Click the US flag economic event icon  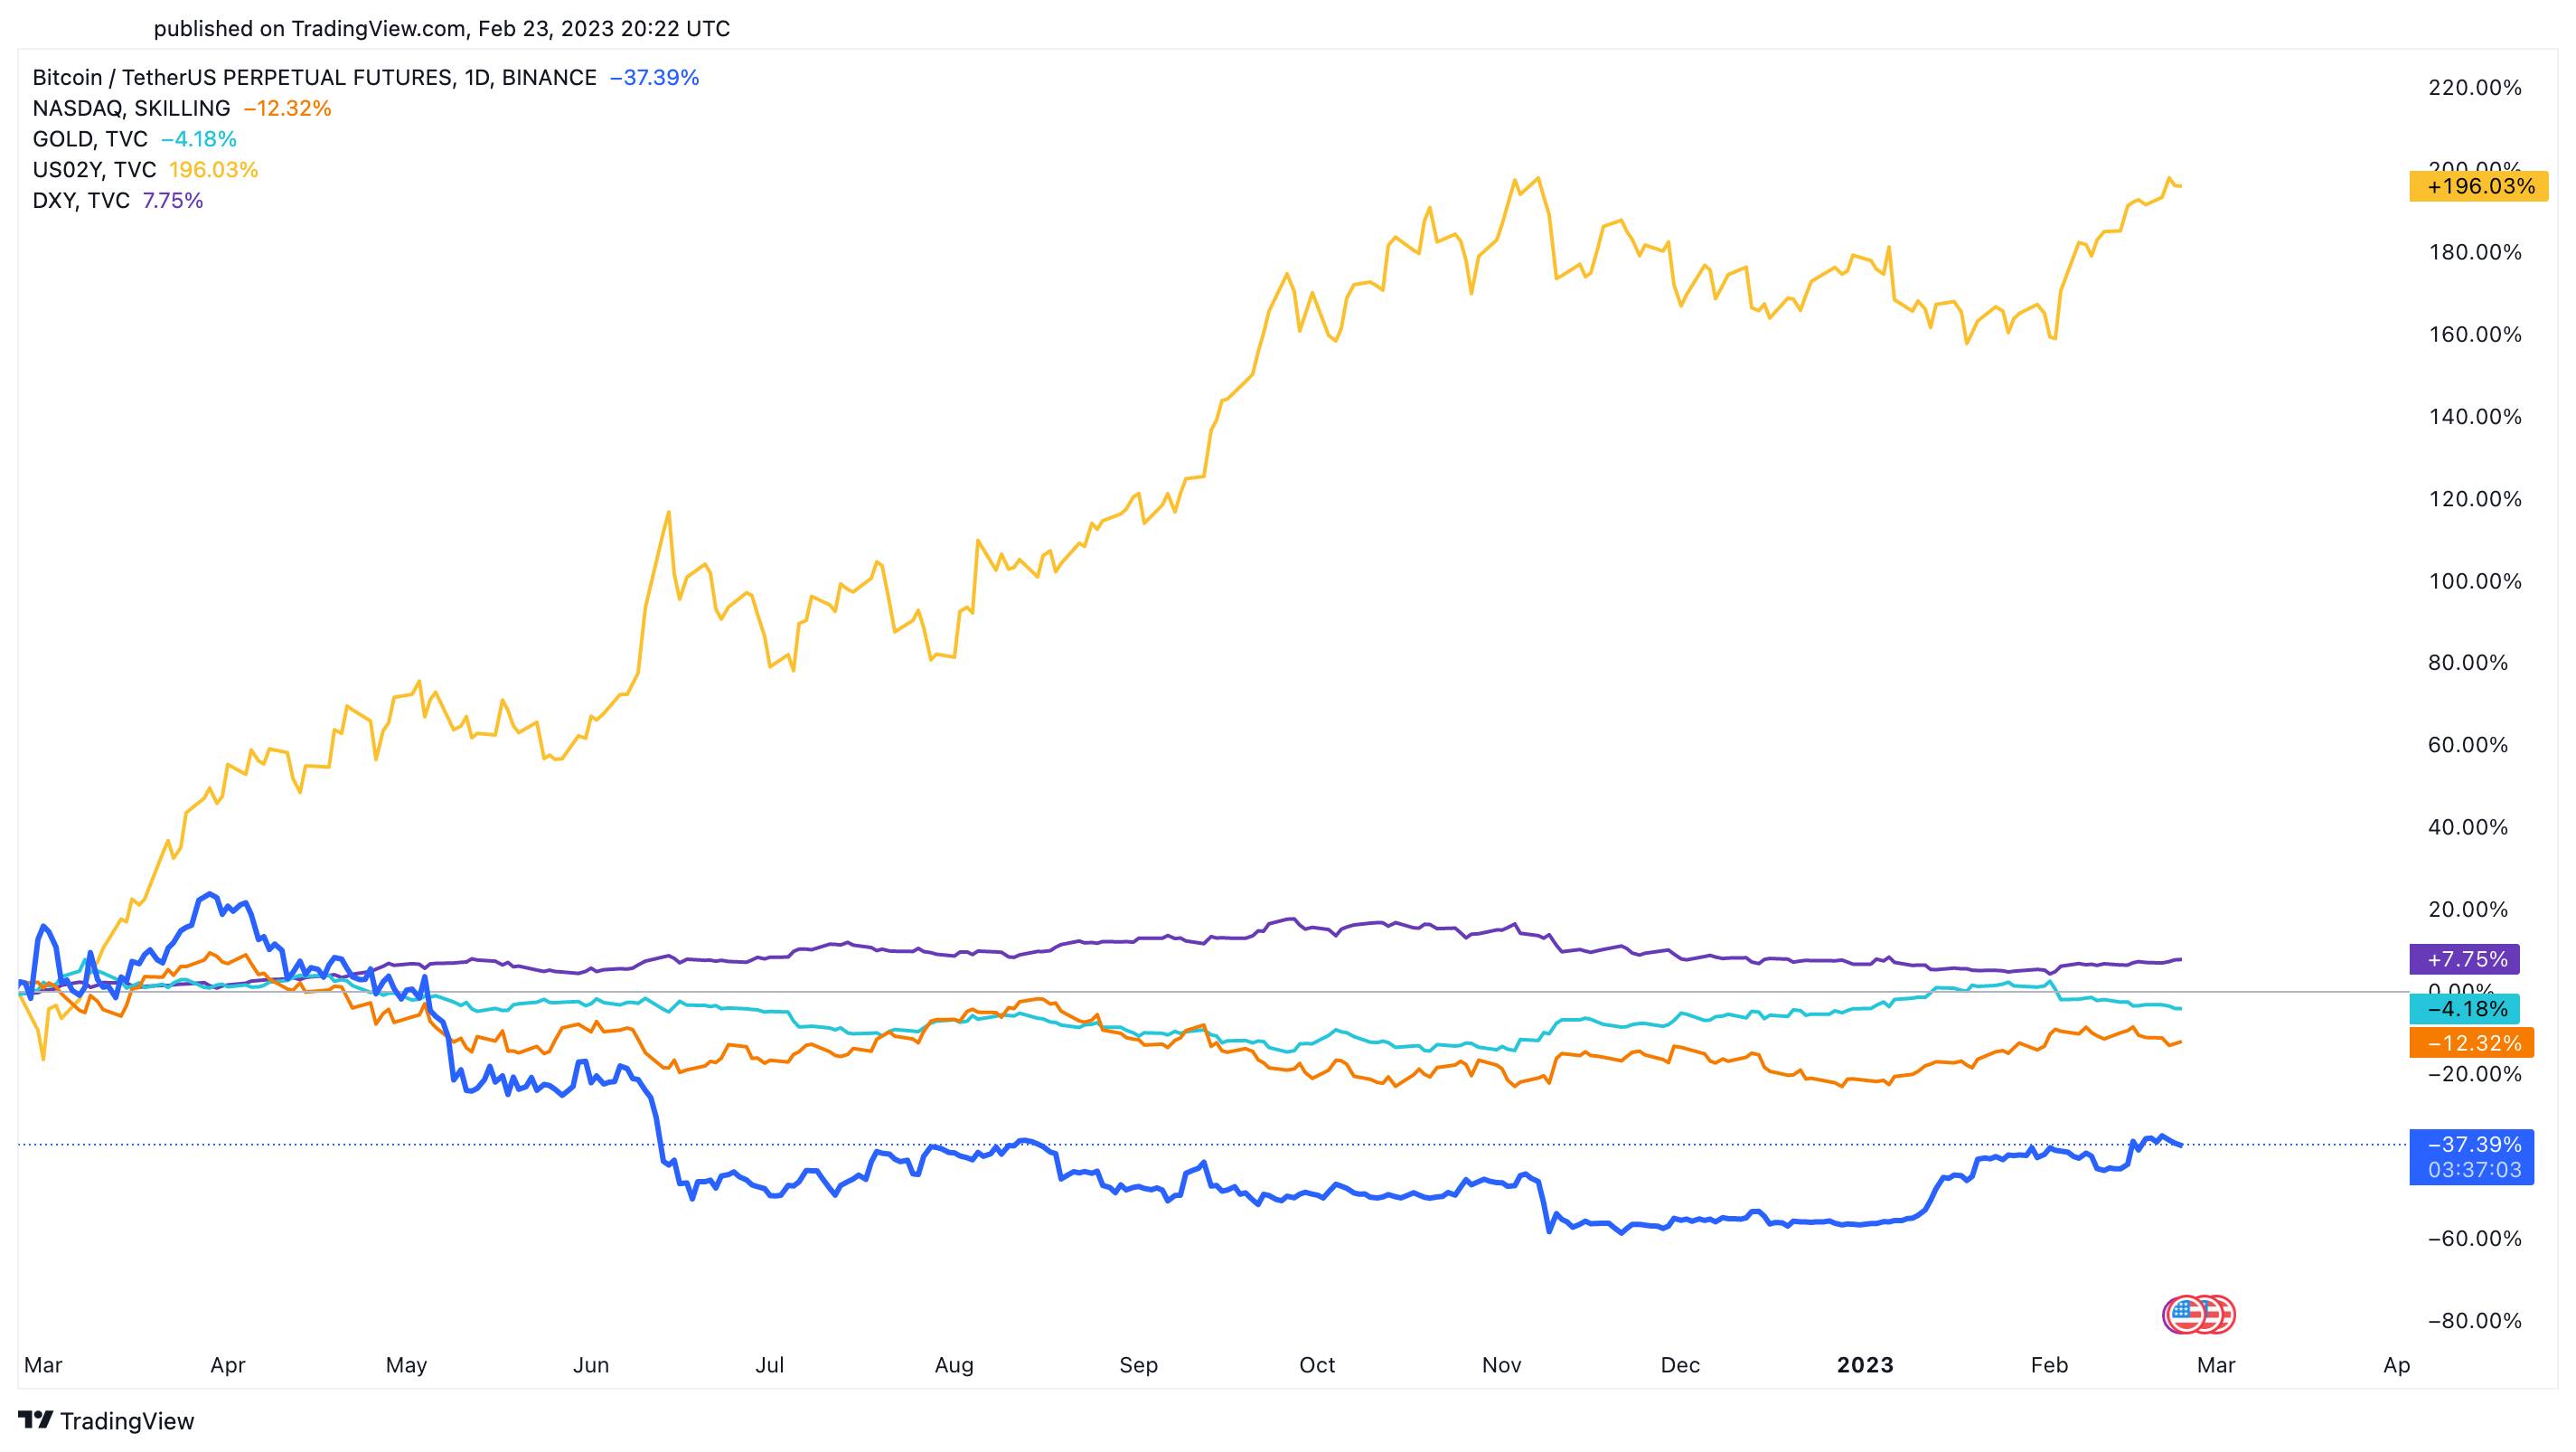pos(2199,1314)
